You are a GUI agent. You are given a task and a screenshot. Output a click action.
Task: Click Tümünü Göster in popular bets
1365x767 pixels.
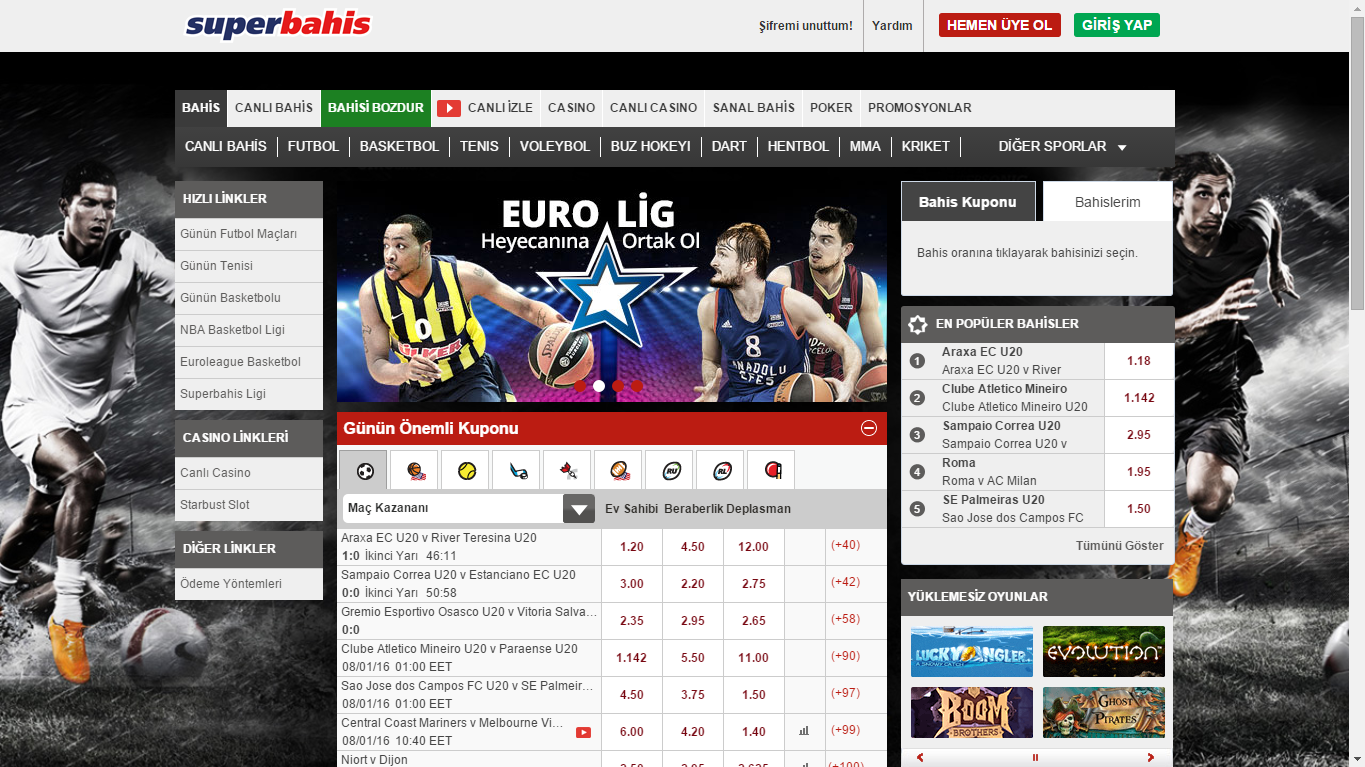pyautogui.click(x=1120, y=546)
